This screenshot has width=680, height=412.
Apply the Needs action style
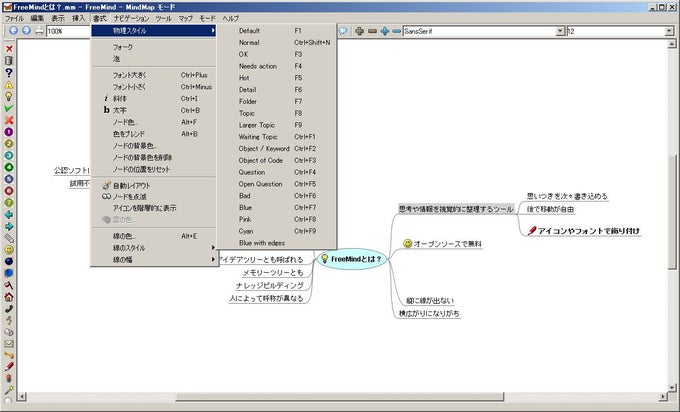coord(276,66)
